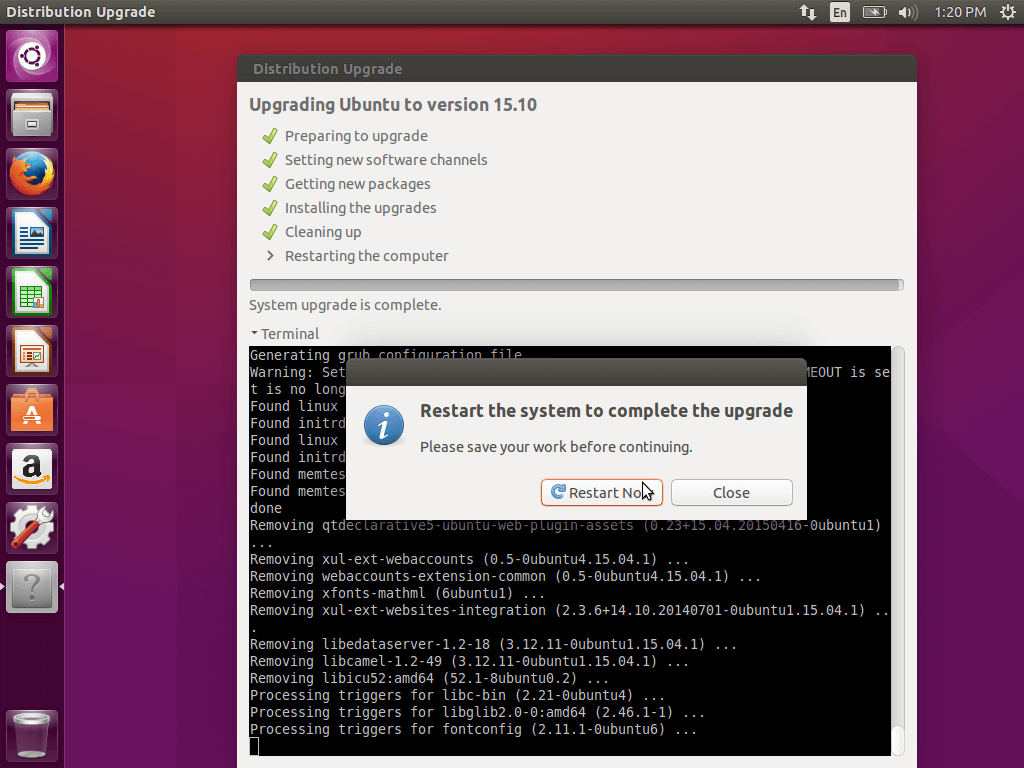This screenshot has height=768, width=1024.
Task: Open the battery status indicator
Action: (874, 12)
